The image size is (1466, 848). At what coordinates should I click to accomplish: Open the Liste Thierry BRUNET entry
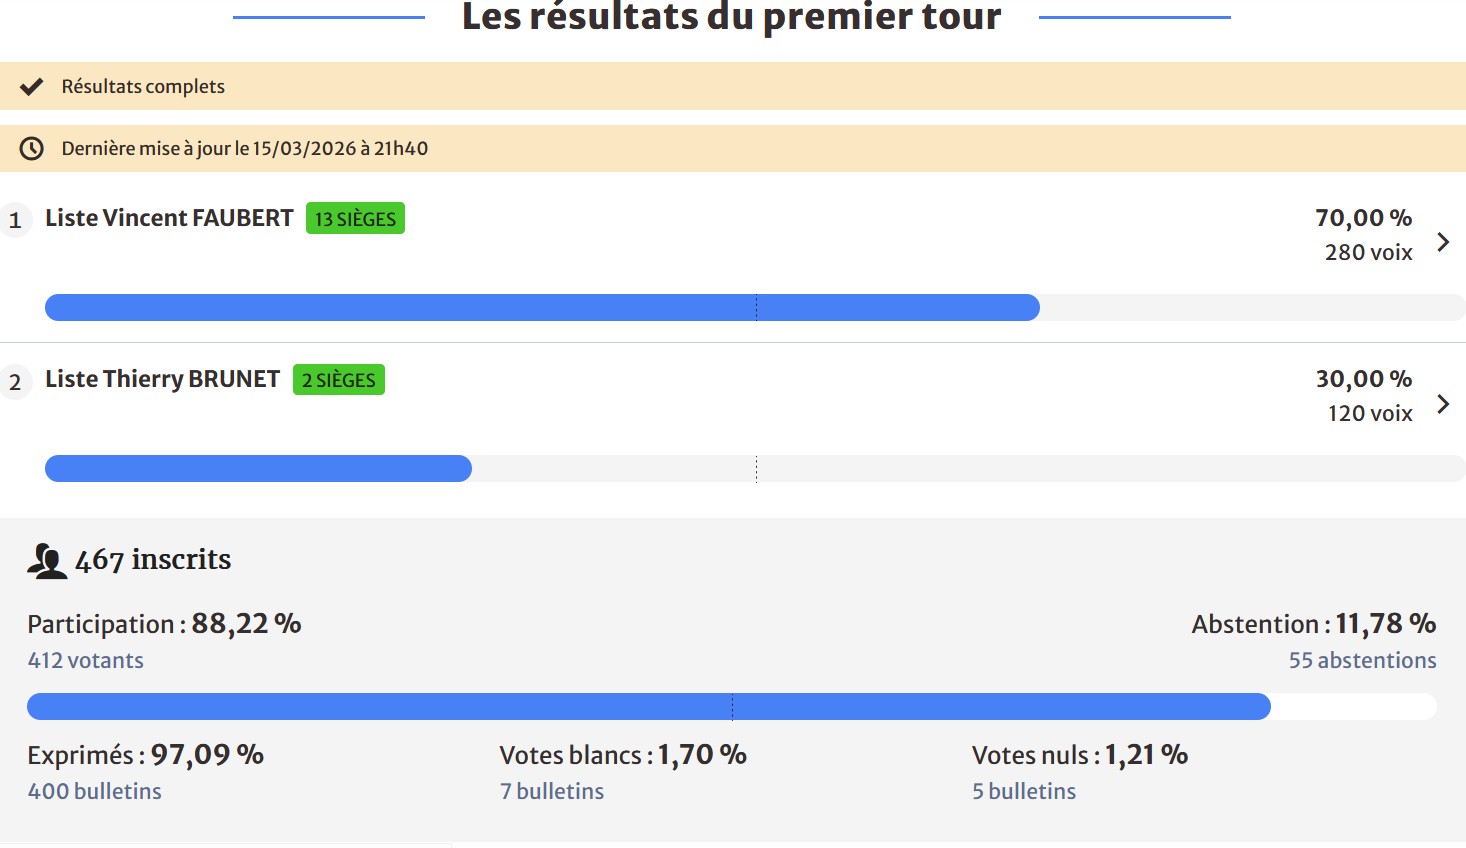tap(162, 379)
